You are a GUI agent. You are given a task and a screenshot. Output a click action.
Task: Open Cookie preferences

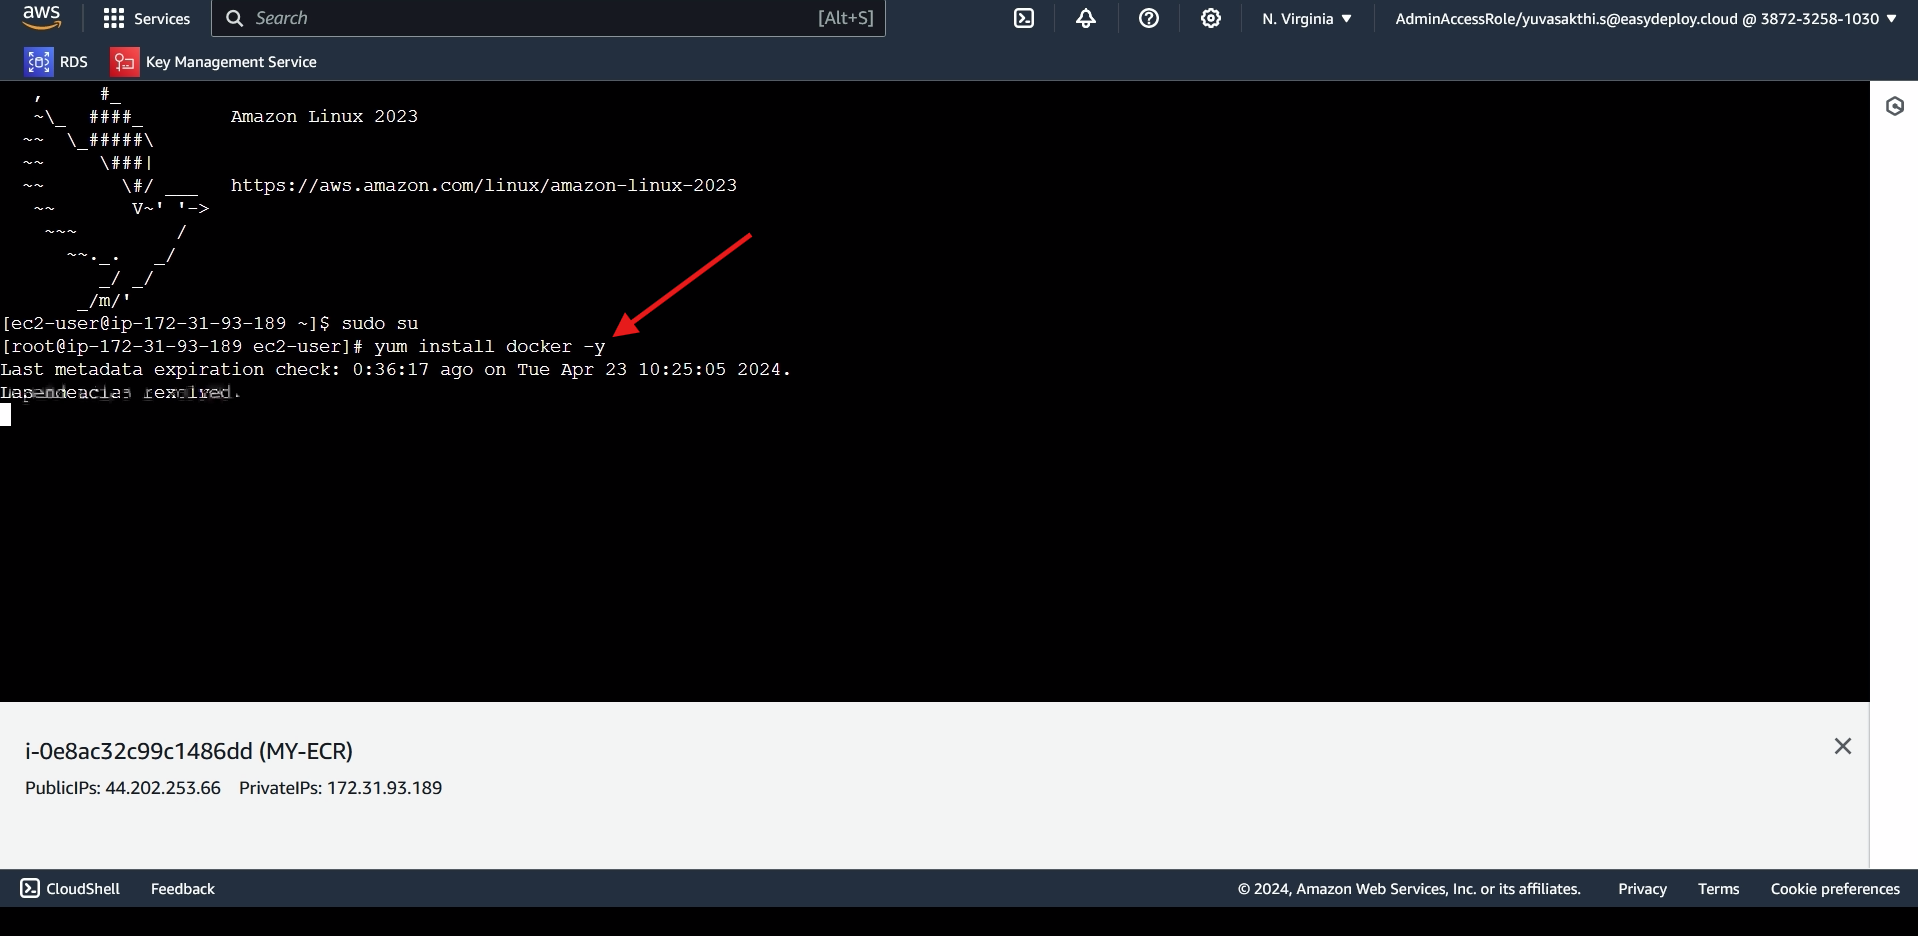click(x=1835, y=889)
